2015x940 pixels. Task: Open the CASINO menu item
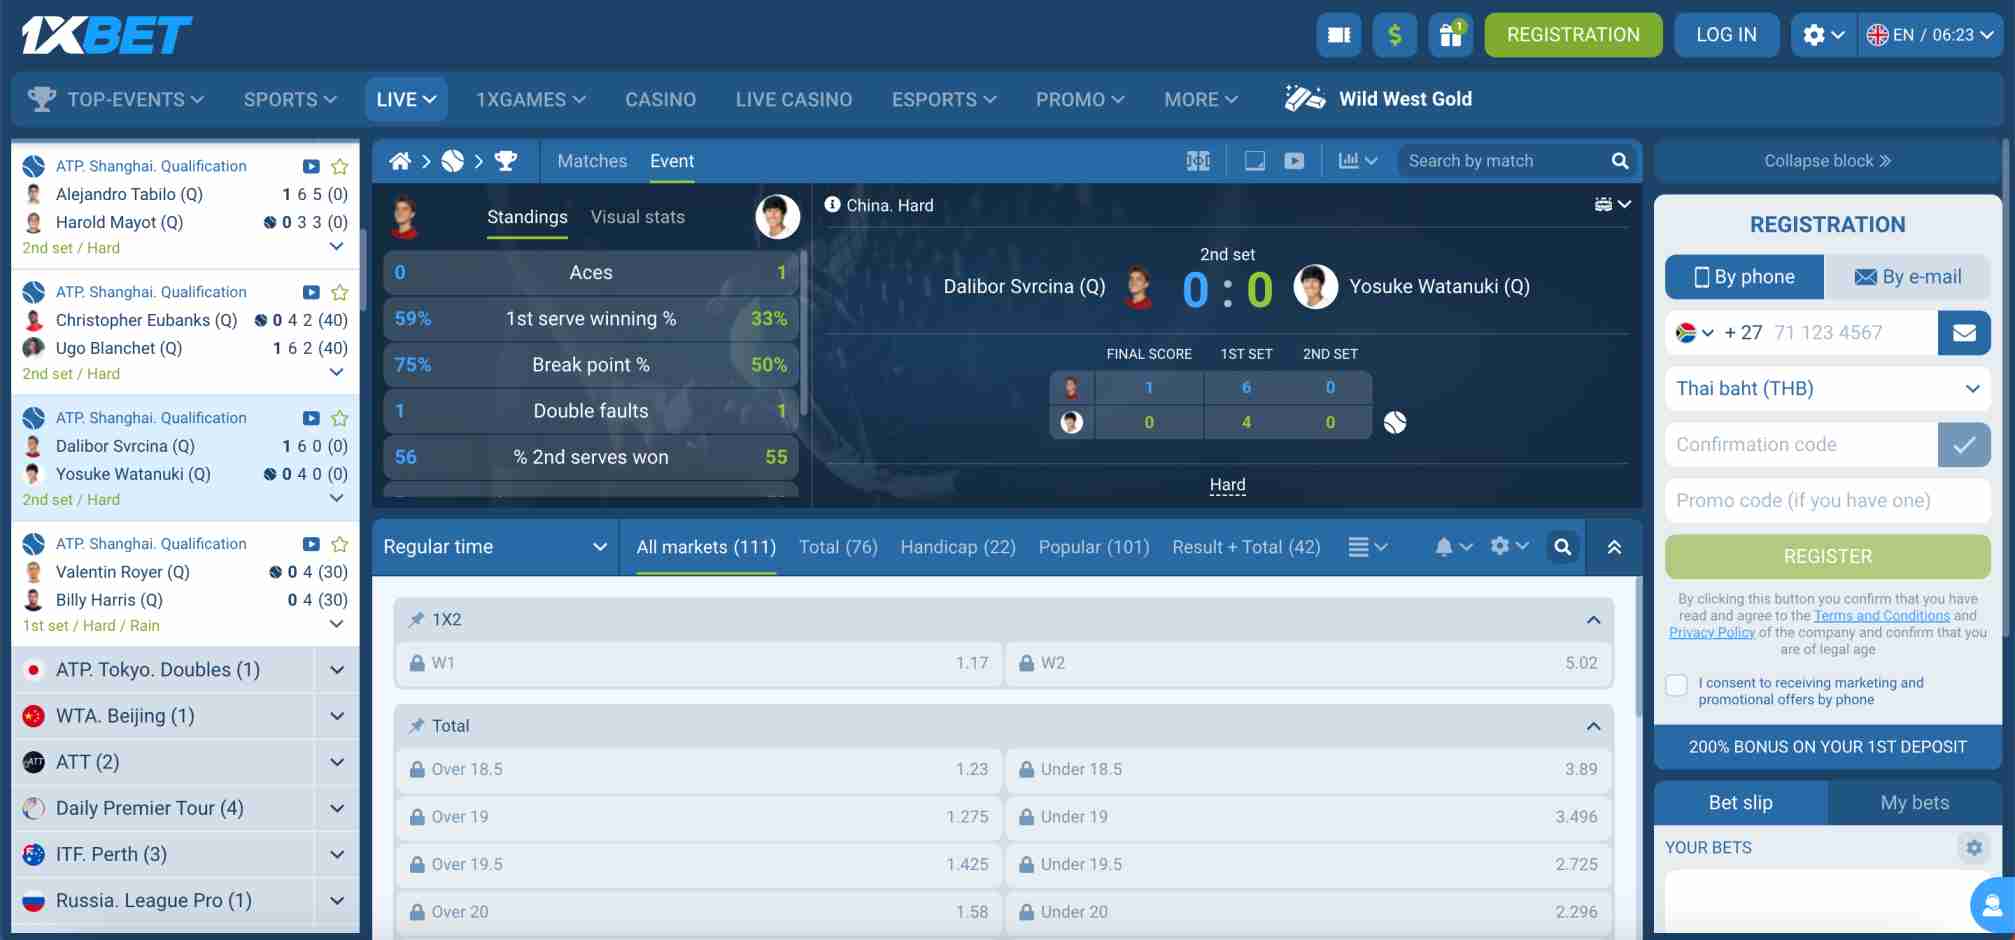[x=661, y=99]
